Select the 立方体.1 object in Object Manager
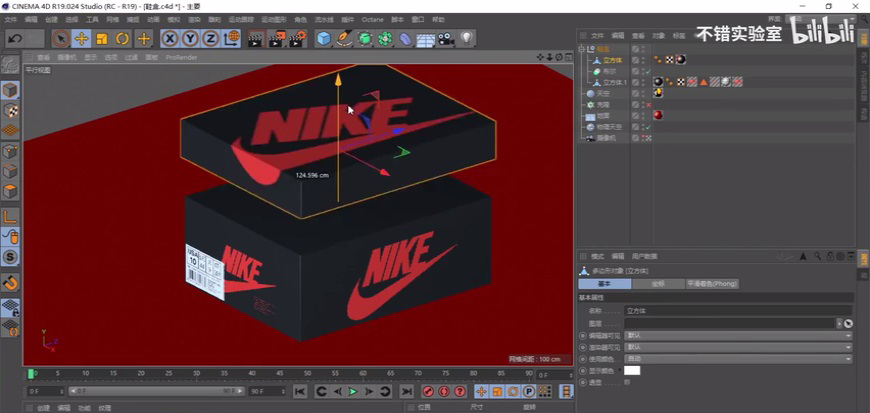 (615, 82)
